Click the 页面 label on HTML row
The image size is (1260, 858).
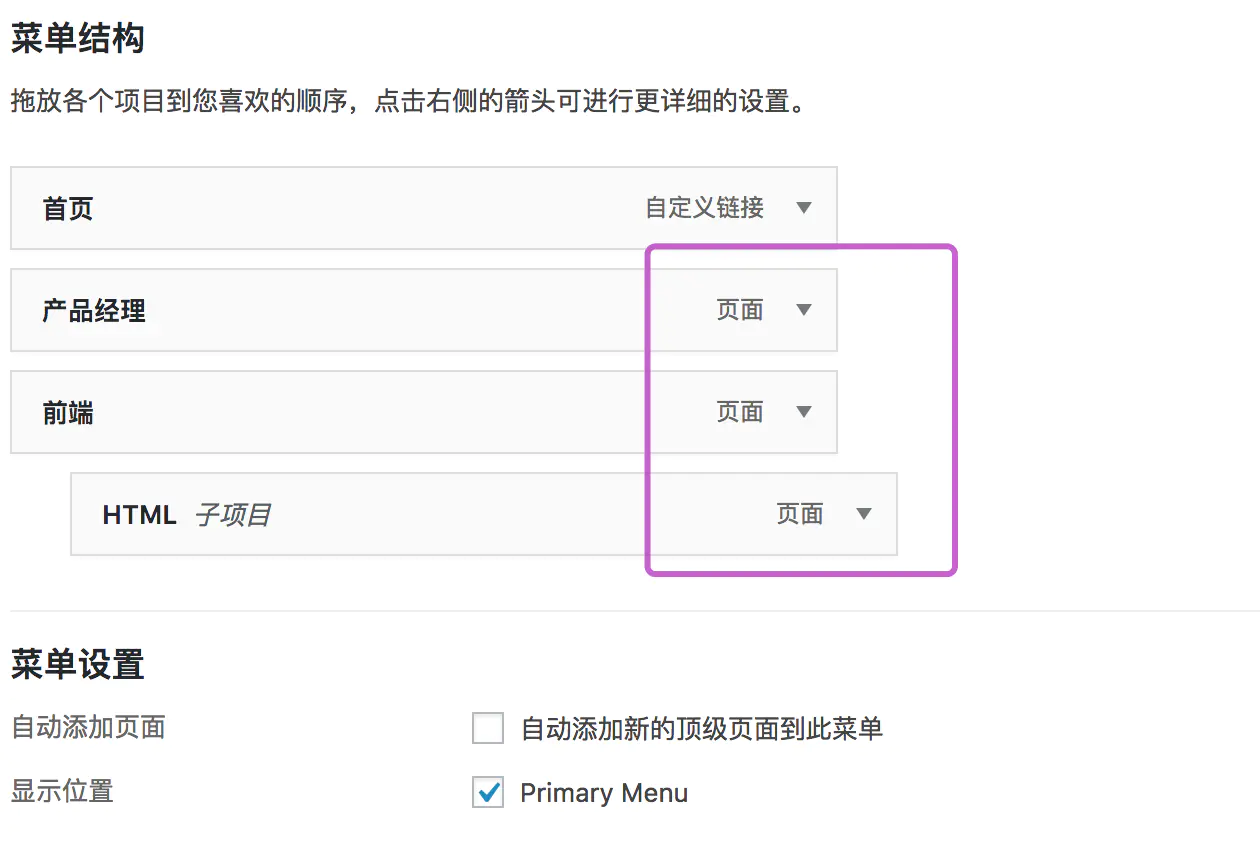[x=800, y=514]
